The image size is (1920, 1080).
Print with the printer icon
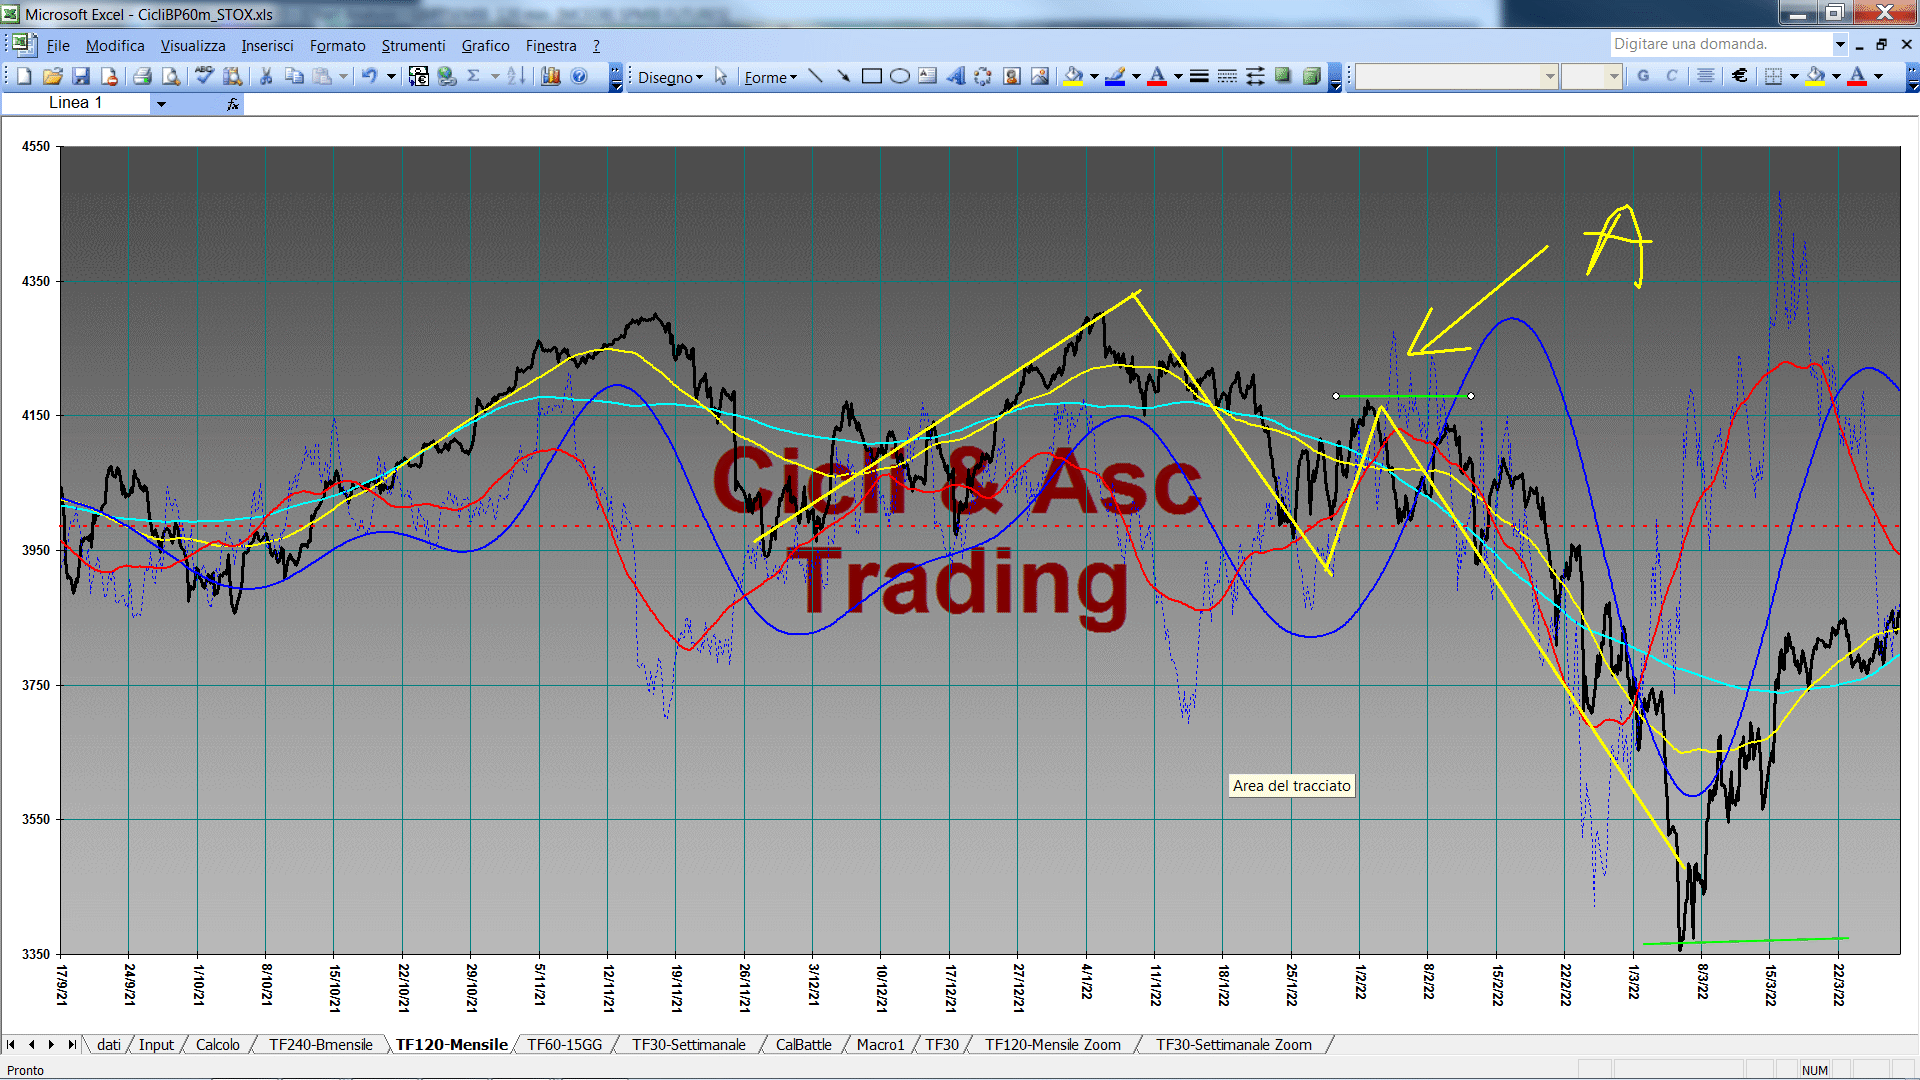(142, 76)
